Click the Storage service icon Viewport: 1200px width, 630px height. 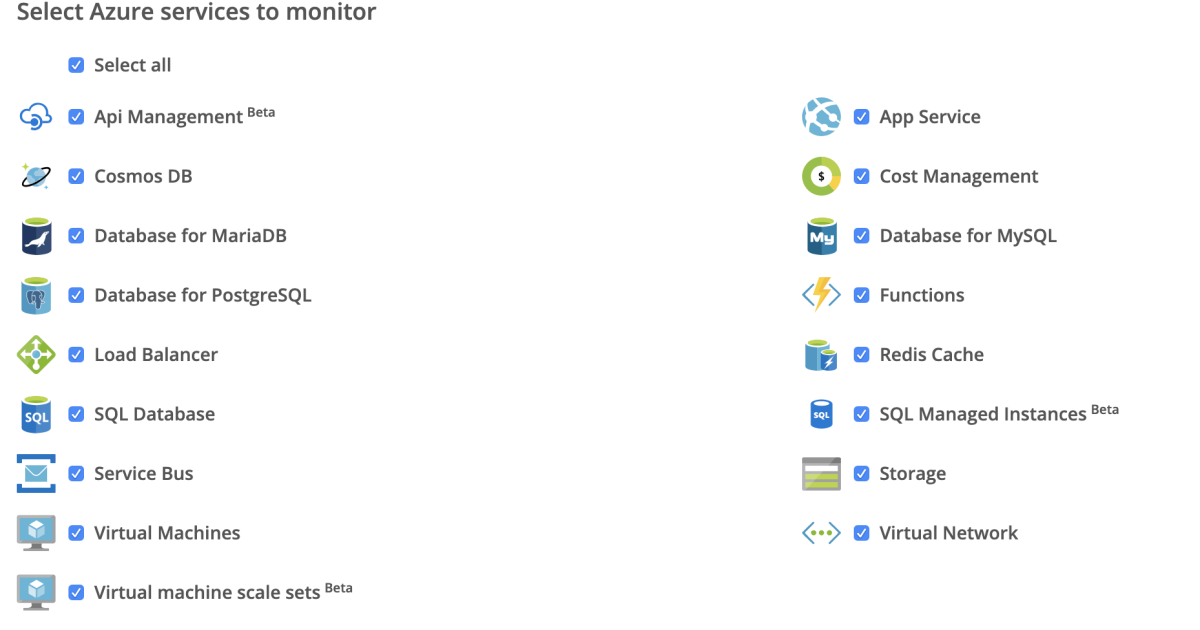pos(821,474)
